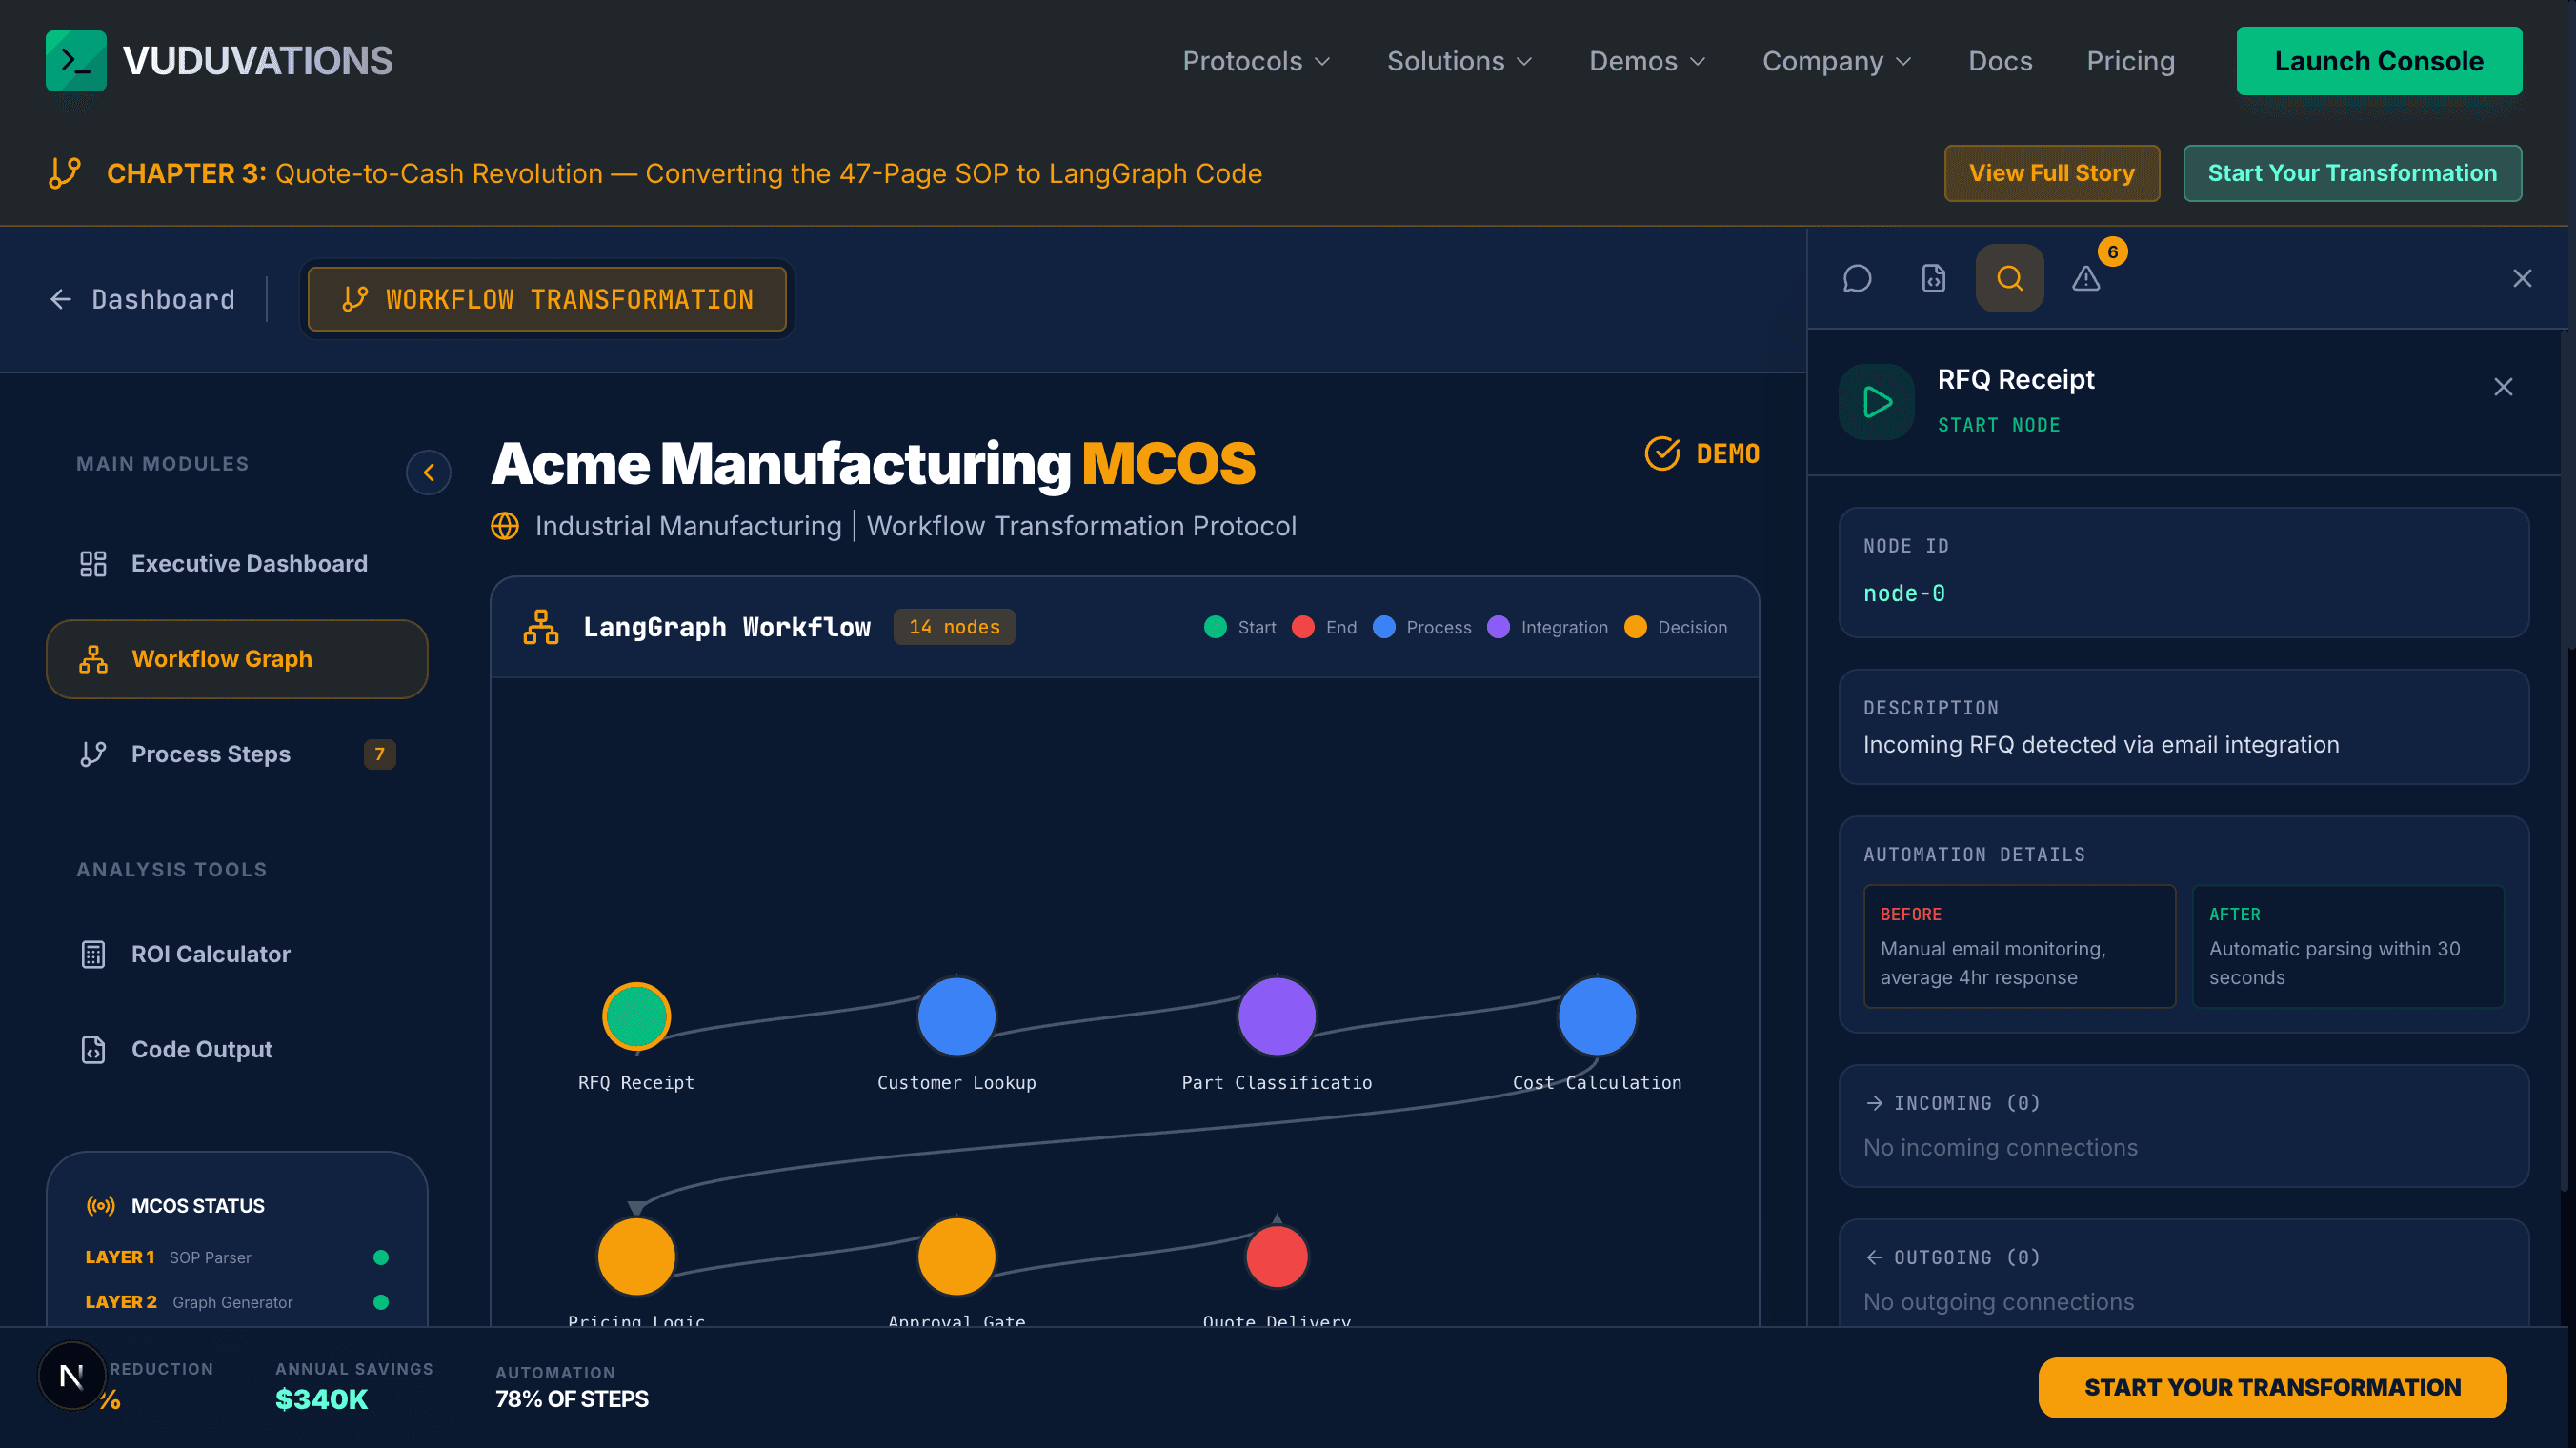Click the LangGraph Workflow hierarchy icon
Image resolution: width=2576 pixels, height=1448 pixels.
(541, 627)
